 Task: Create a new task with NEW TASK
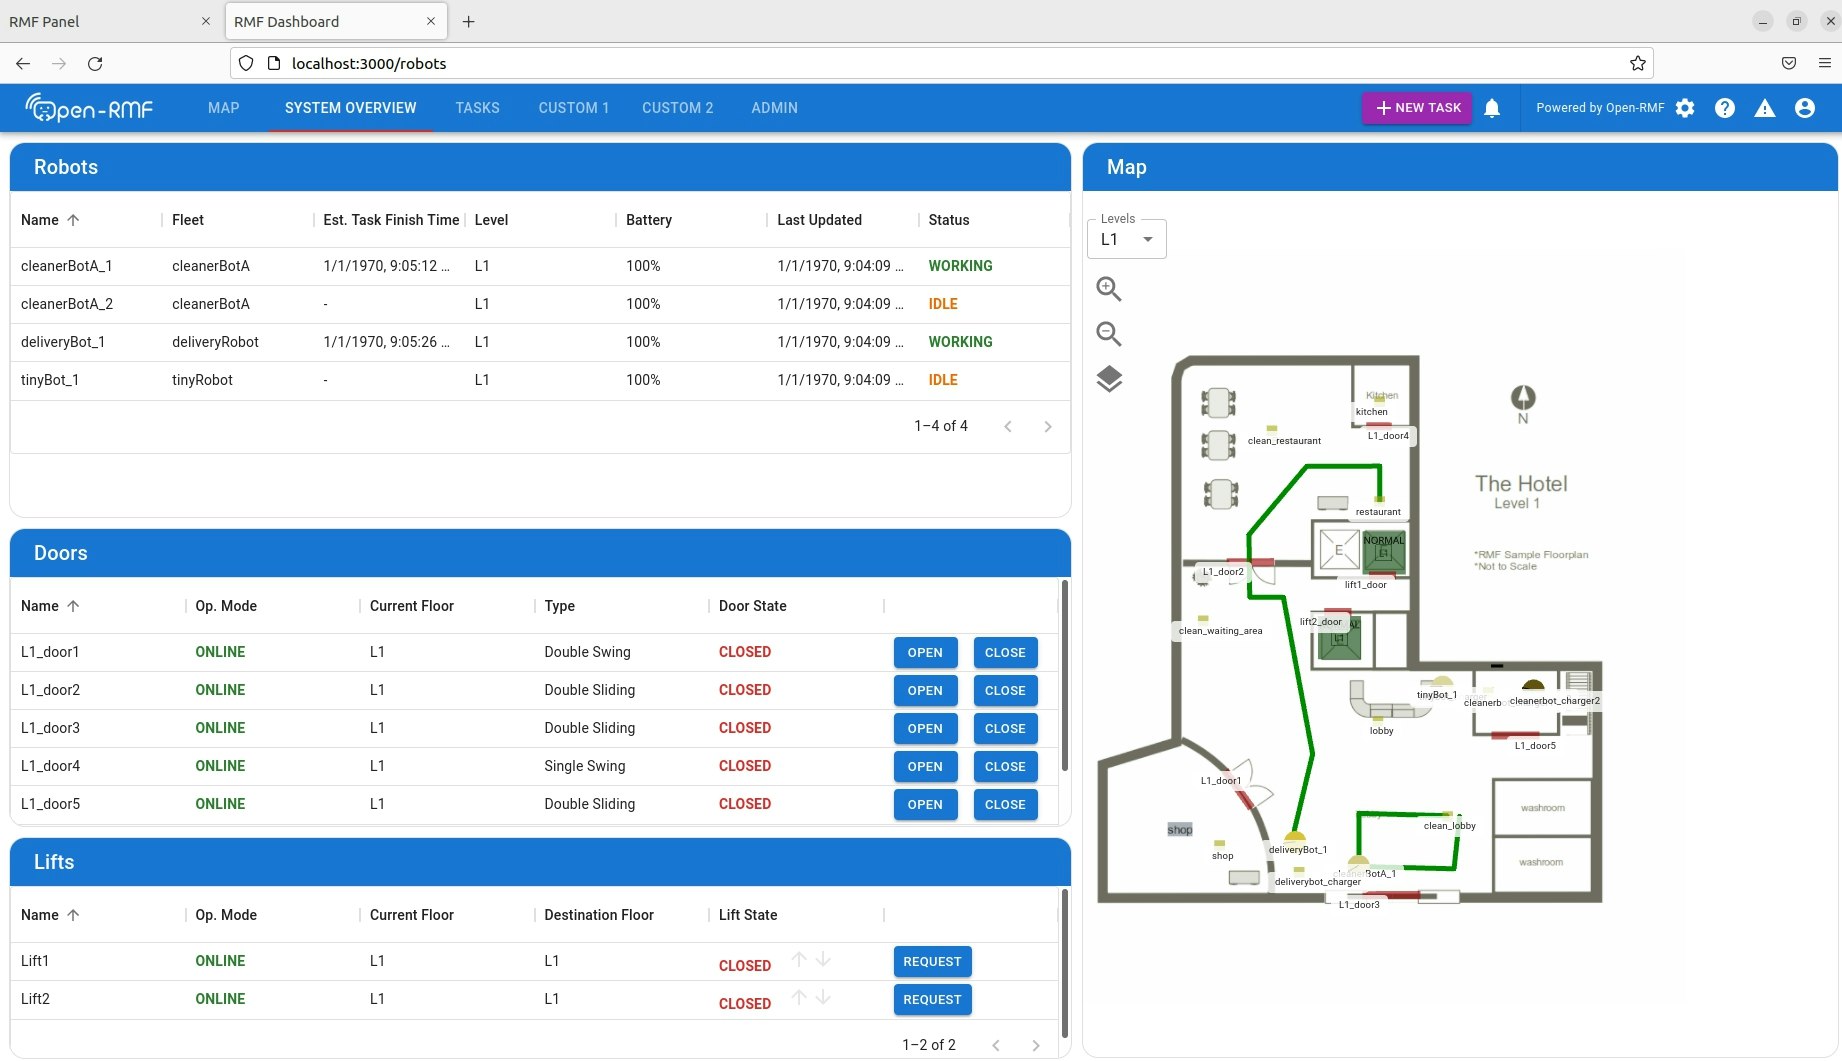[x=1416, y=107]
